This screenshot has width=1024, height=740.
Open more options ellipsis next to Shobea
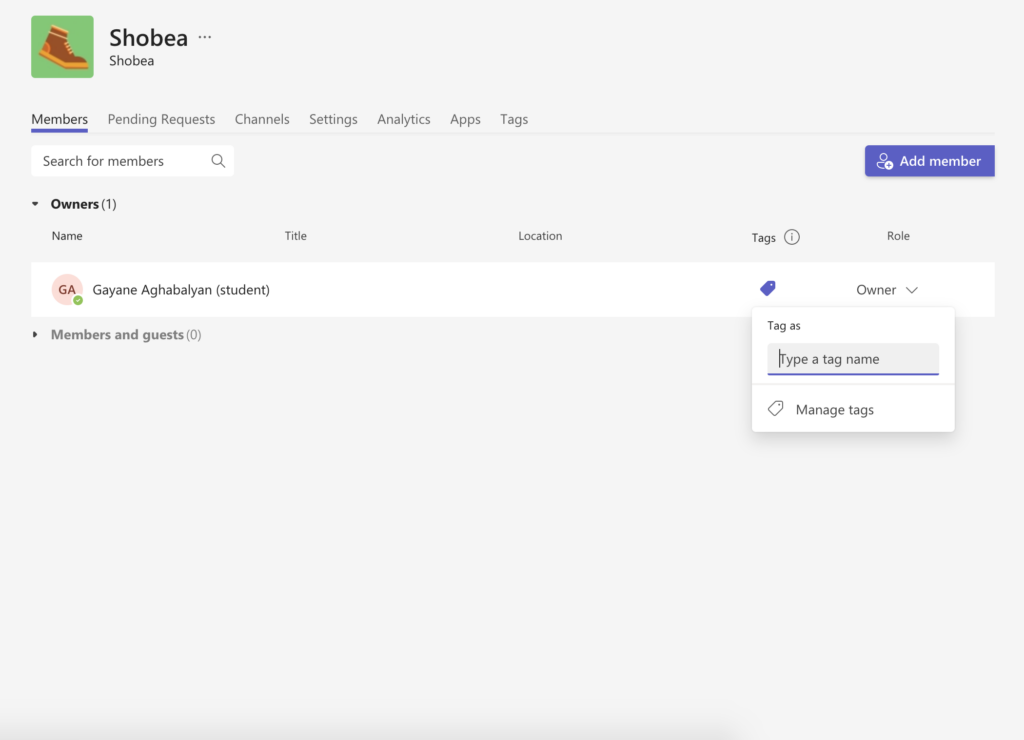tap(204, 37)
